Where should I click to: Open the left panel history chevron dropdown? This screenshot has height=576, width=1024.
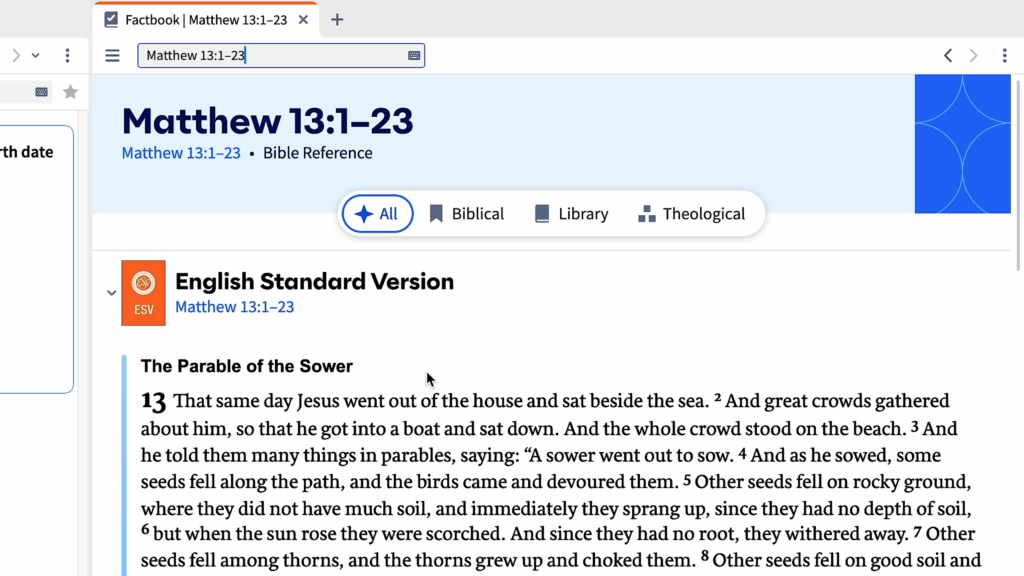click(x=36, y=56)
